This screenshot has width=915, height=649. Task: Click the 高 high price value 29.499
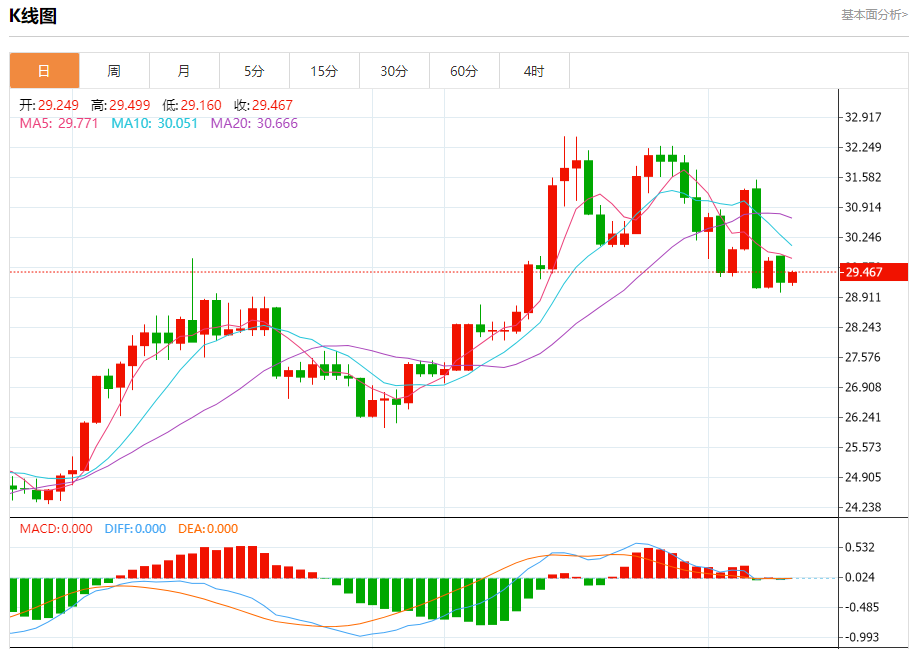(x=129, y=105)
